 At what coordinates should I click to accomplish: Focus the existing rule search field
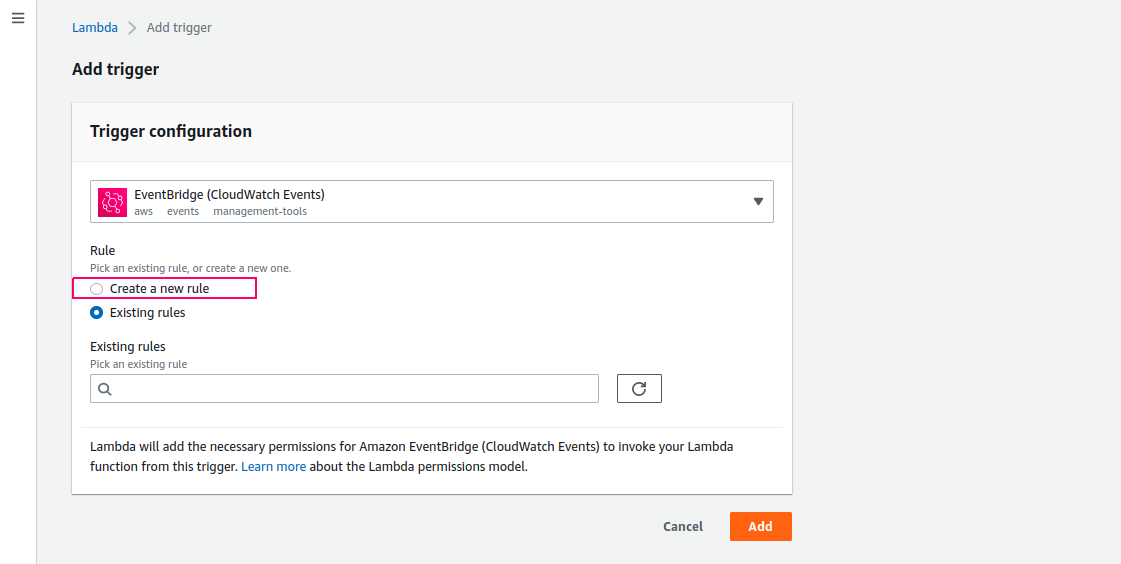344,389
